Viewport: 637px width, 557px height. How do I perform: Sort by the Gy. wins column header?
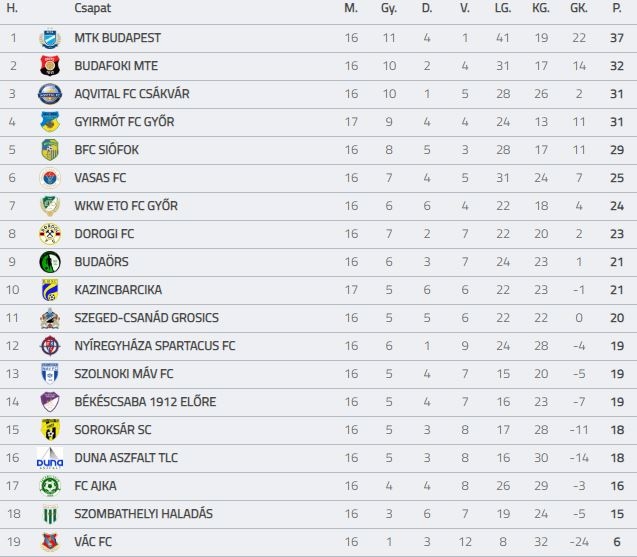[389, 8]
